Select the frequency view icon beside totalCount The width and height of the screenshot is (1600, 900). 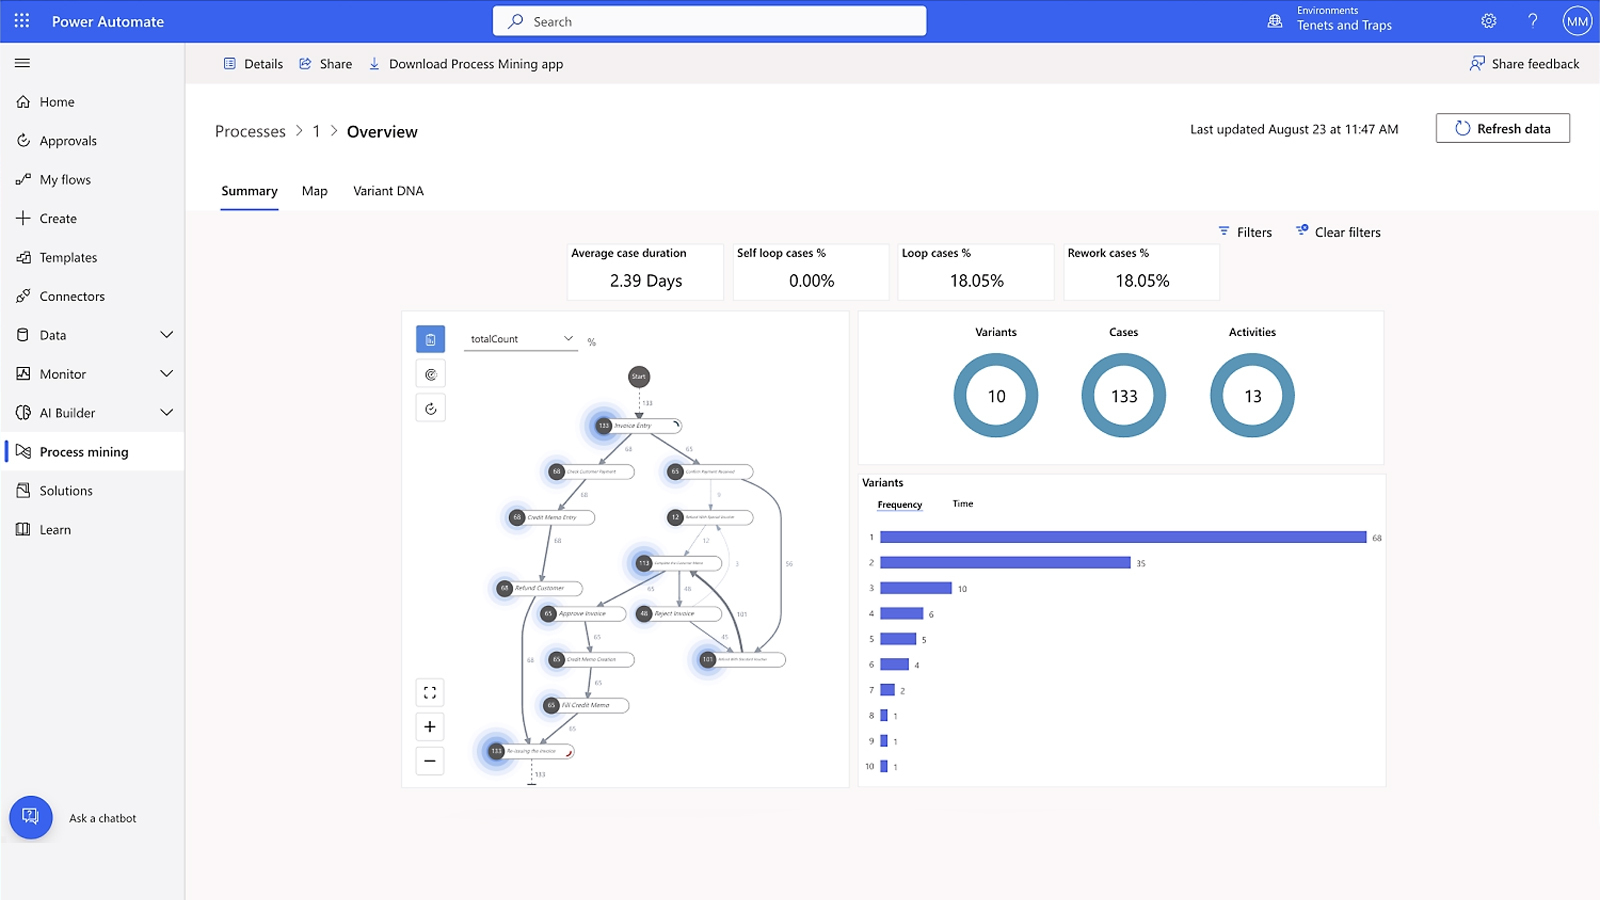430,339
